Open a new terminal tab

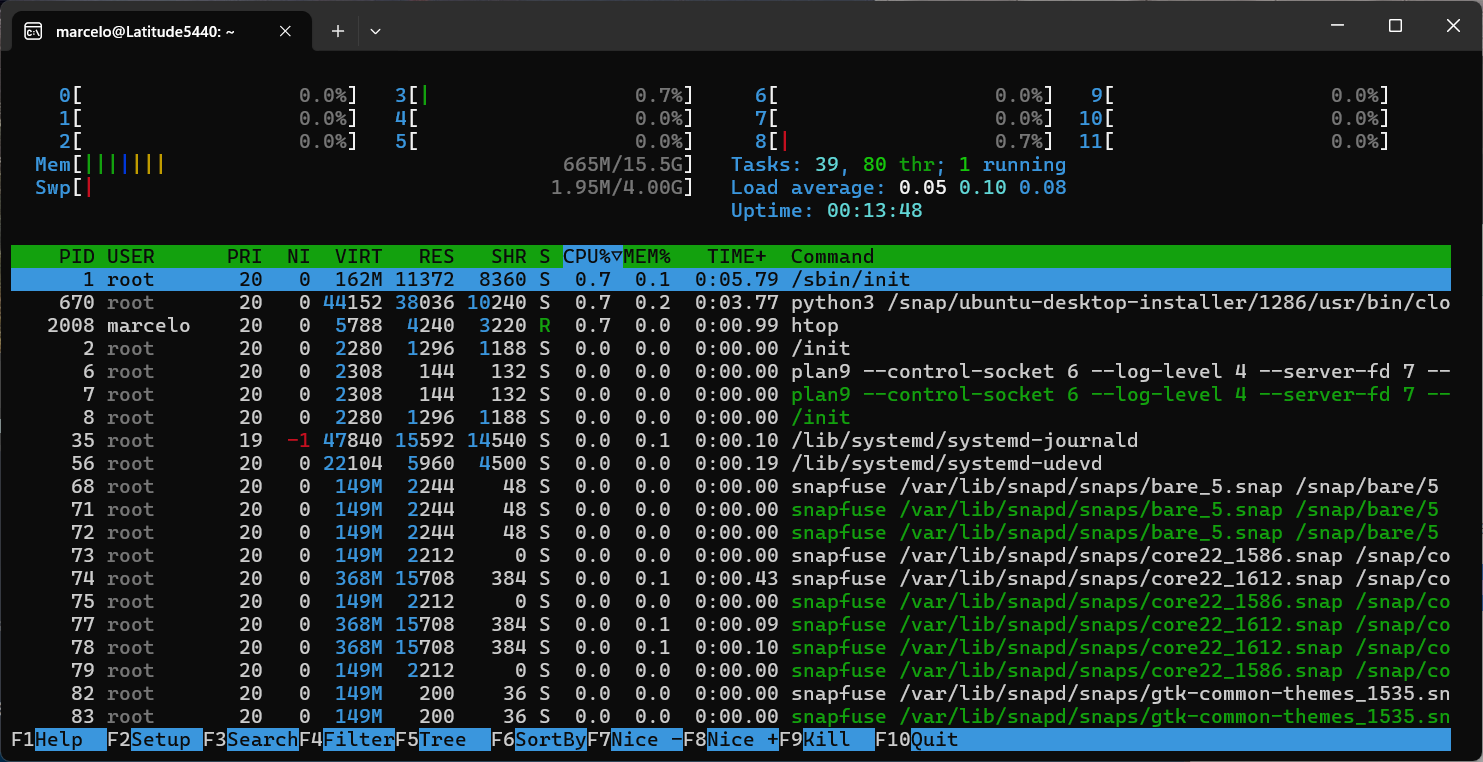pyautogui.click(x=338, y=31)
